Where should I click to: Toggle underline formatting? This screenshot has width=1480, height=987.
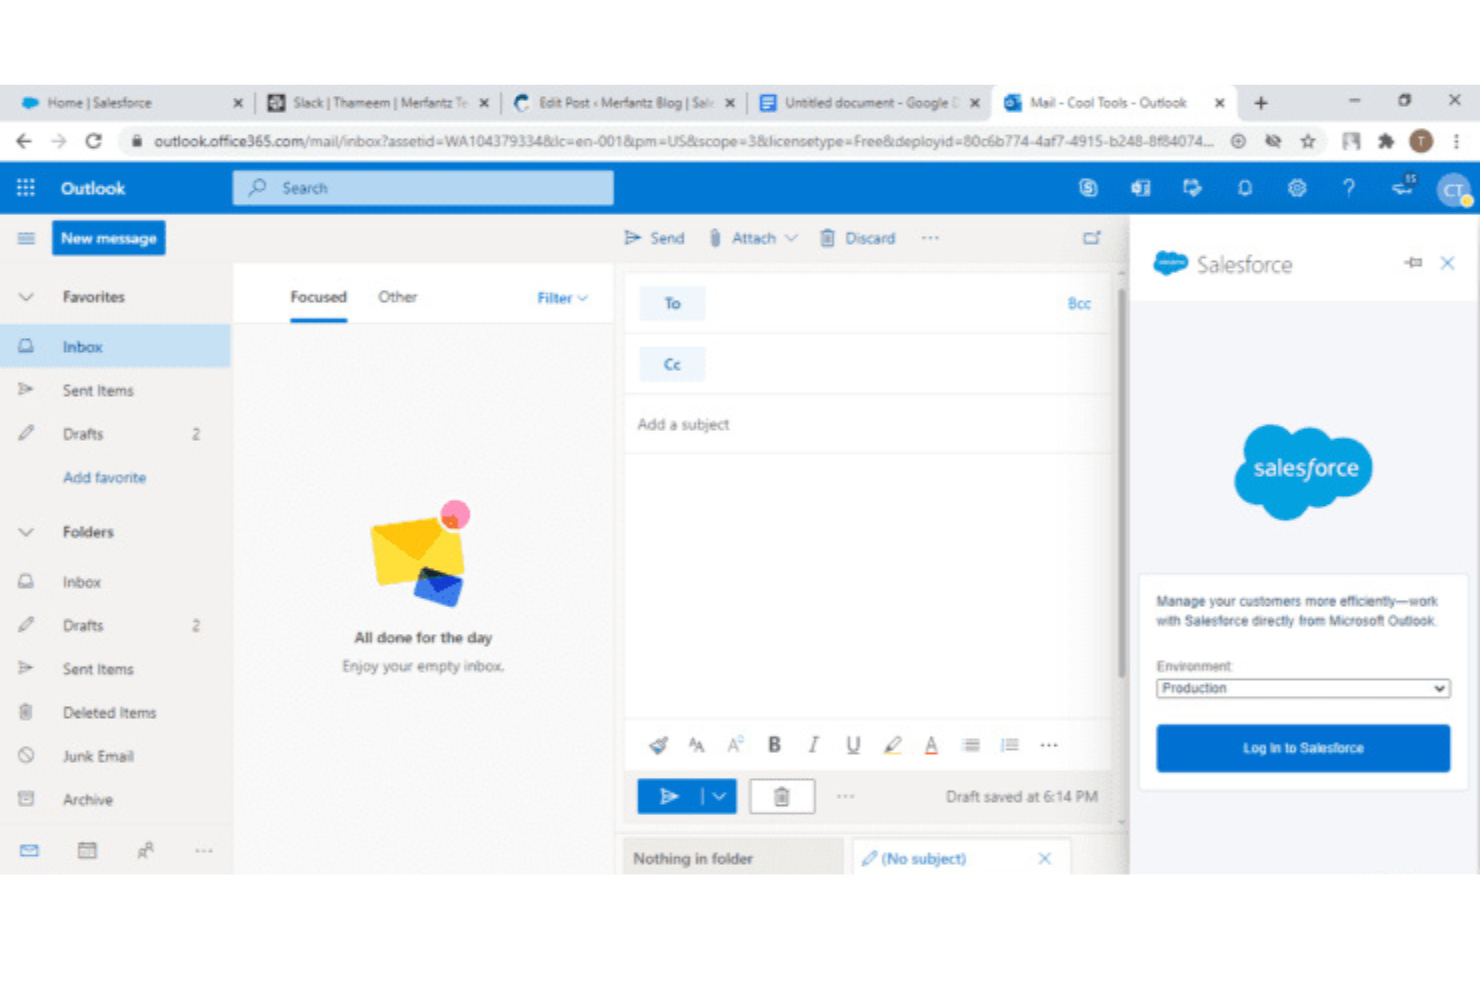click(852, 745)
